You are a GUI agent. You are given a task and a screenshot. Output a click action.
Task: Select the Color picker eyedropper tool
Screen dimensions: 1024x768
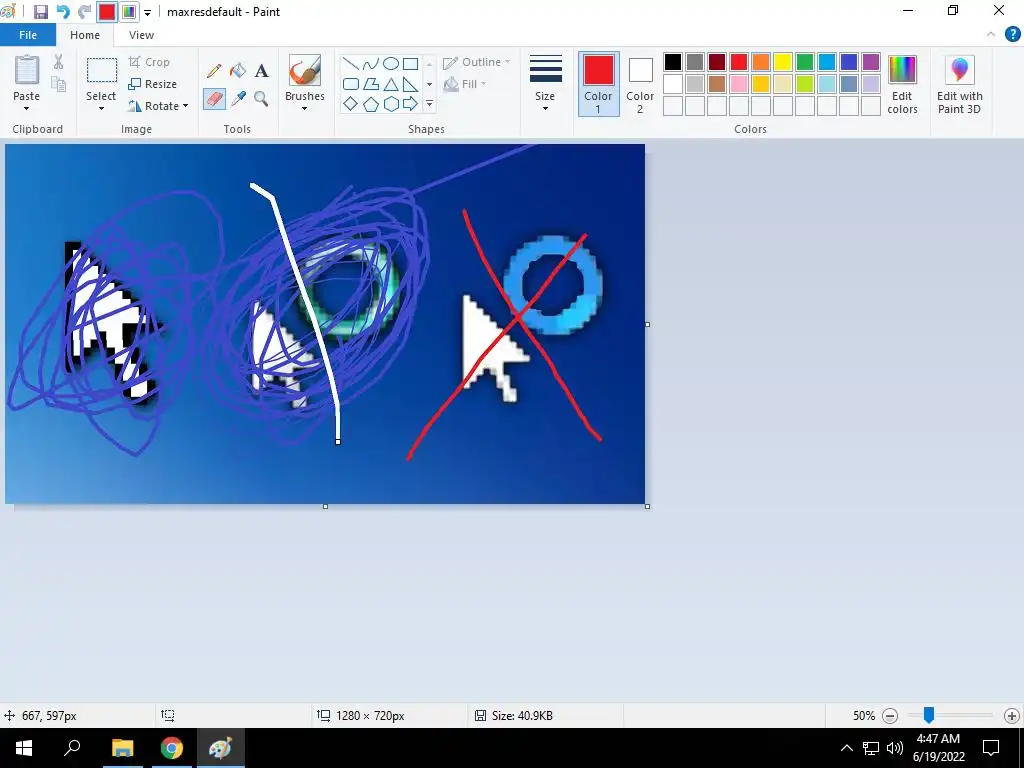point(238,99)
